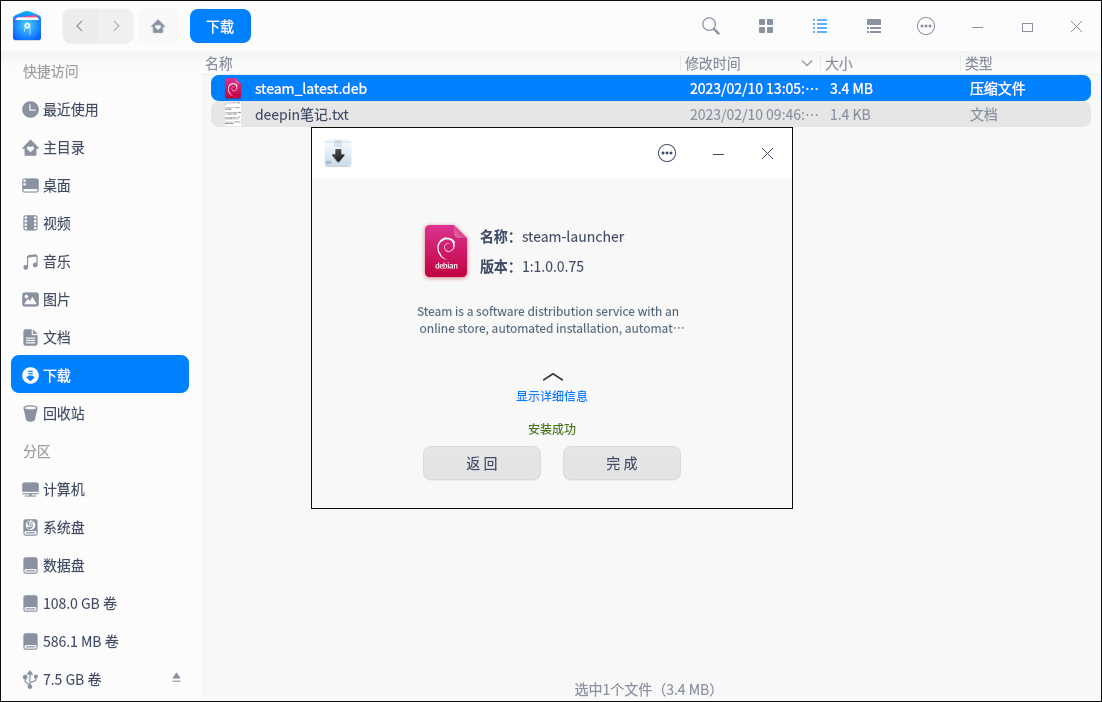
Task: Click the steam_latest.deb debian file icon
Action: tap(233, 89)
